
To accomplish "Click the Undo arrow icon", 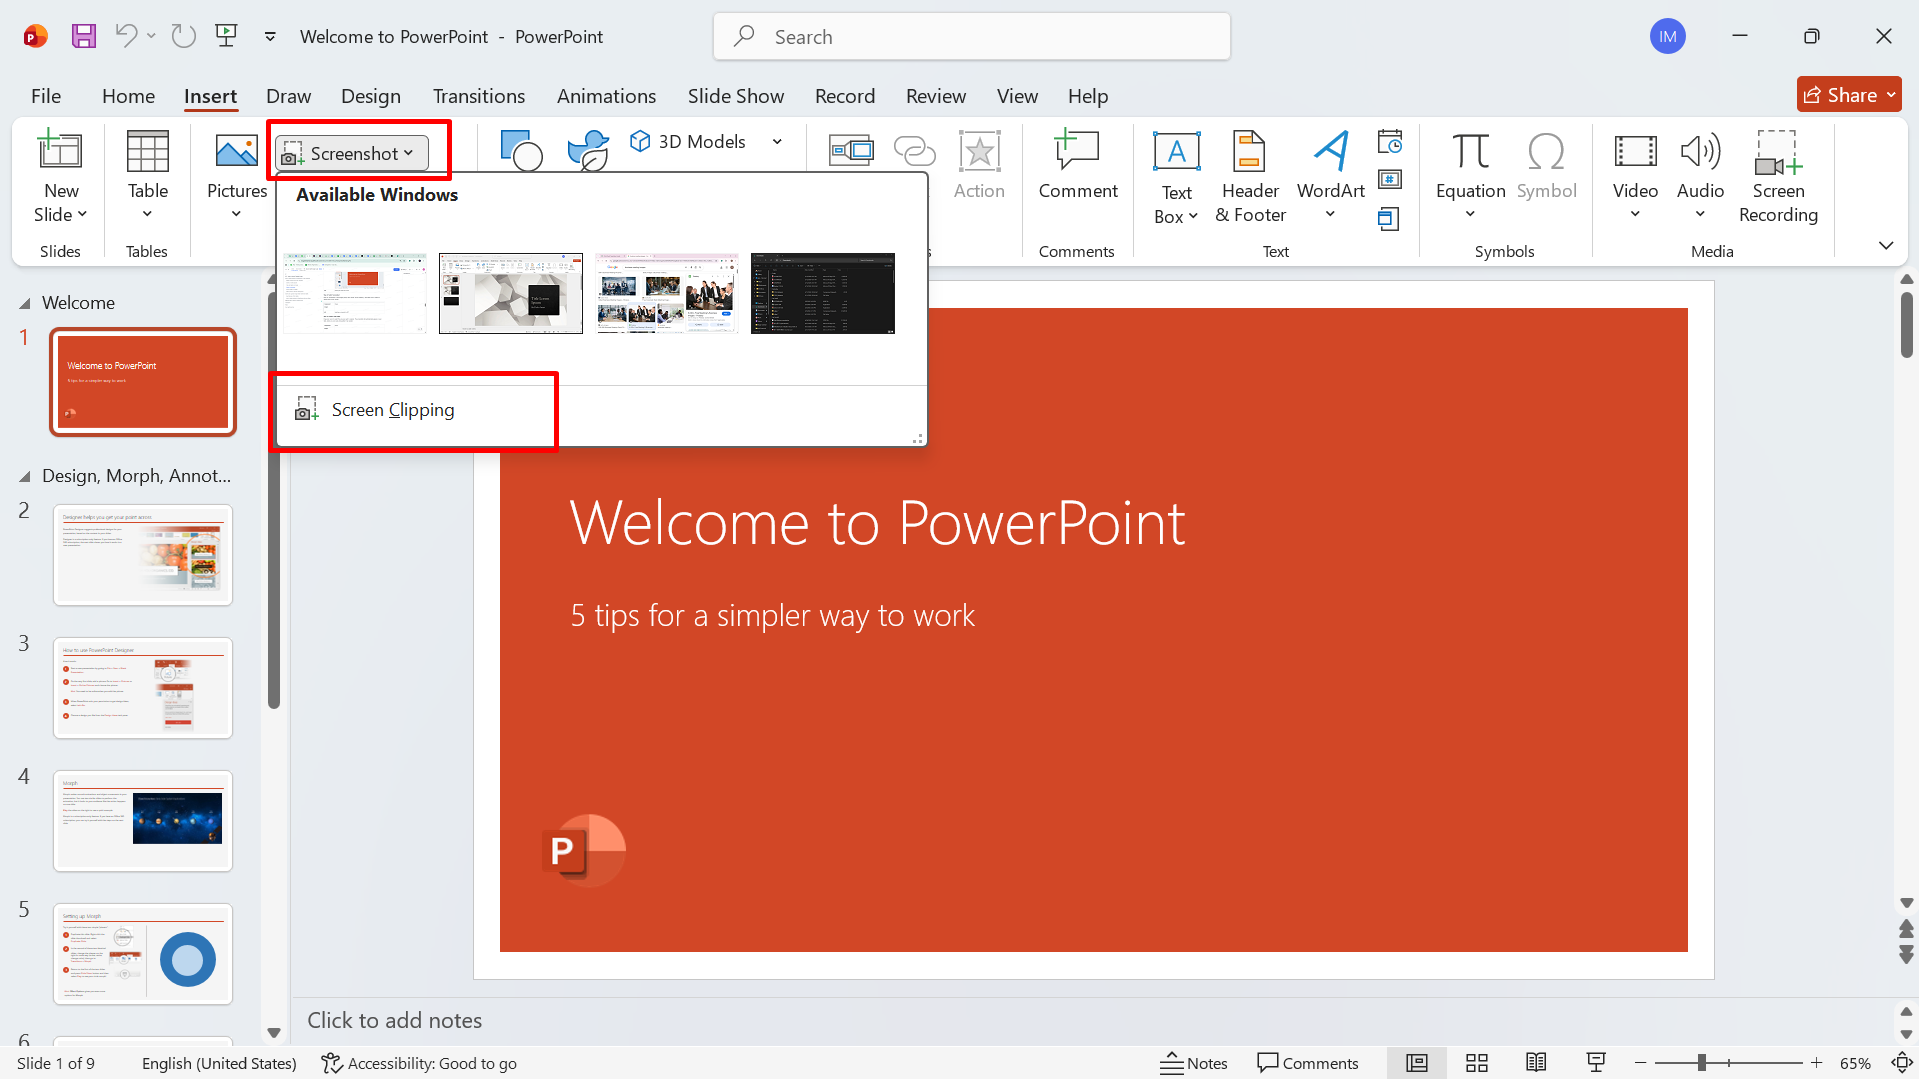I will (x=126, y=37).
